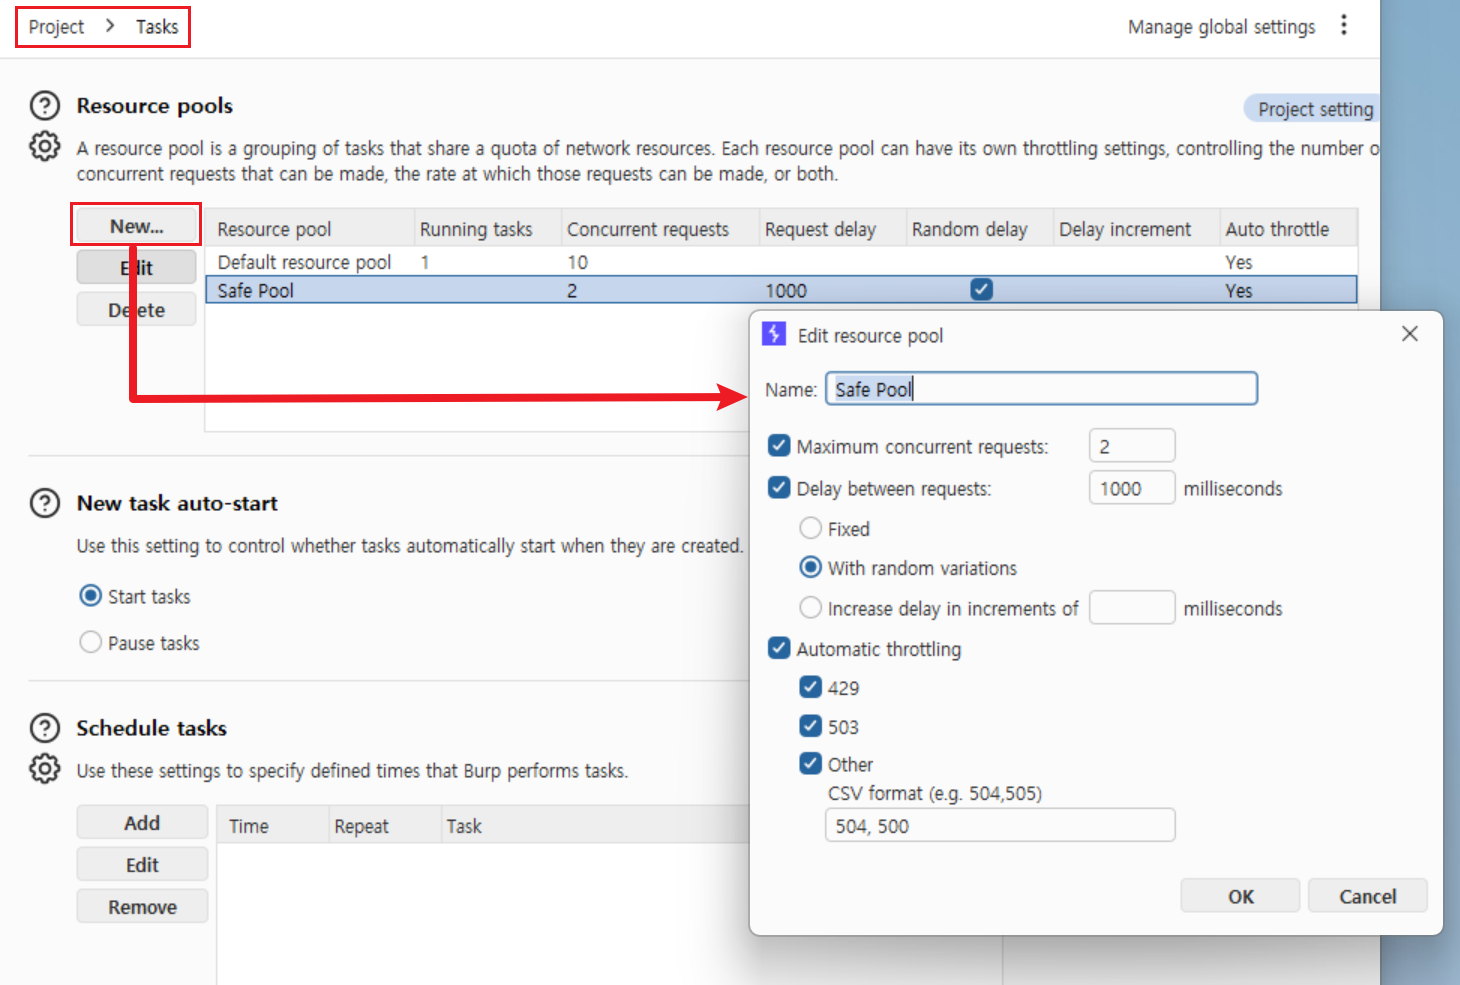Image resolution: width=1460 pixels, height=985 pixels.
Task: Delete the selected resource pool
Action: 136,310
